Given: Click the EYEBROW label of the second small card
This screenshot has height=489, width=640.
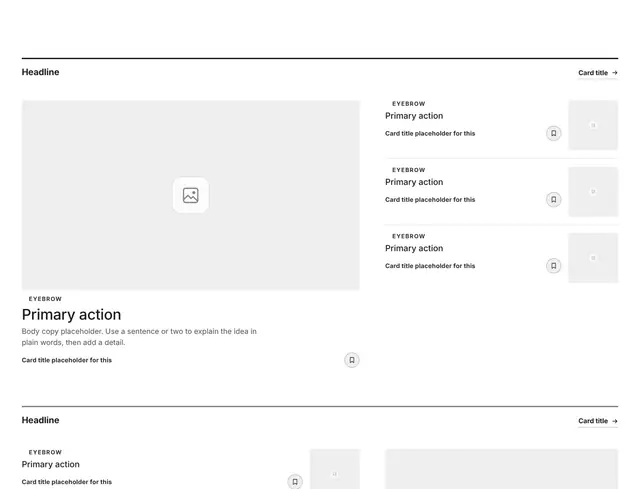Looking at the screenshot, I should [x=409, y=170].
